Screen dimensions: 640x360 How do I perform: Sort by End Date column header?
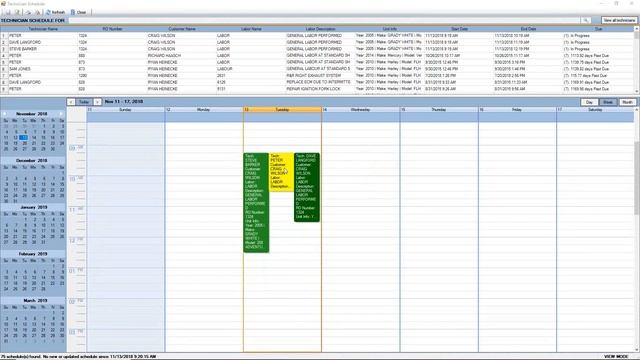(x=529, y=29)
